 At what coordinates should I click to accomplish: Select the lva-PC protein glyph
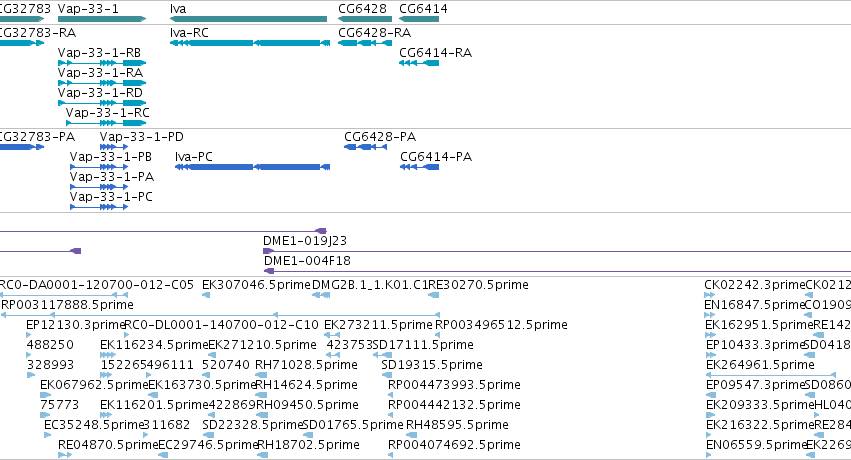(x=252, y=167)
